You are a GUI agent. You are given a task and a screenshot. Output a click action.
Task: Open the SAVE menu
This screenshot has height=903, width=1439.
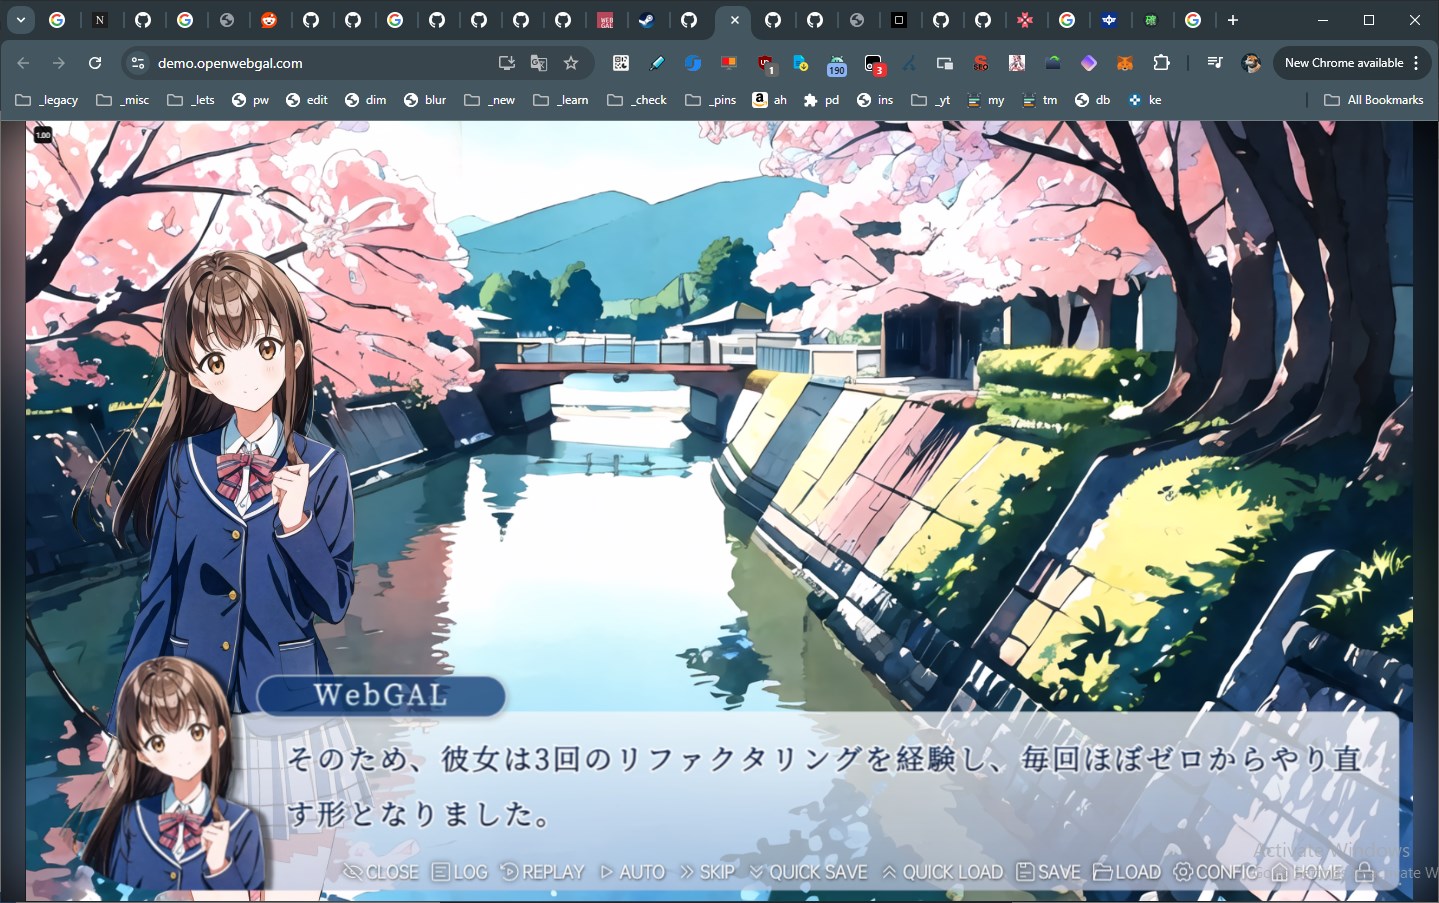1048,872
